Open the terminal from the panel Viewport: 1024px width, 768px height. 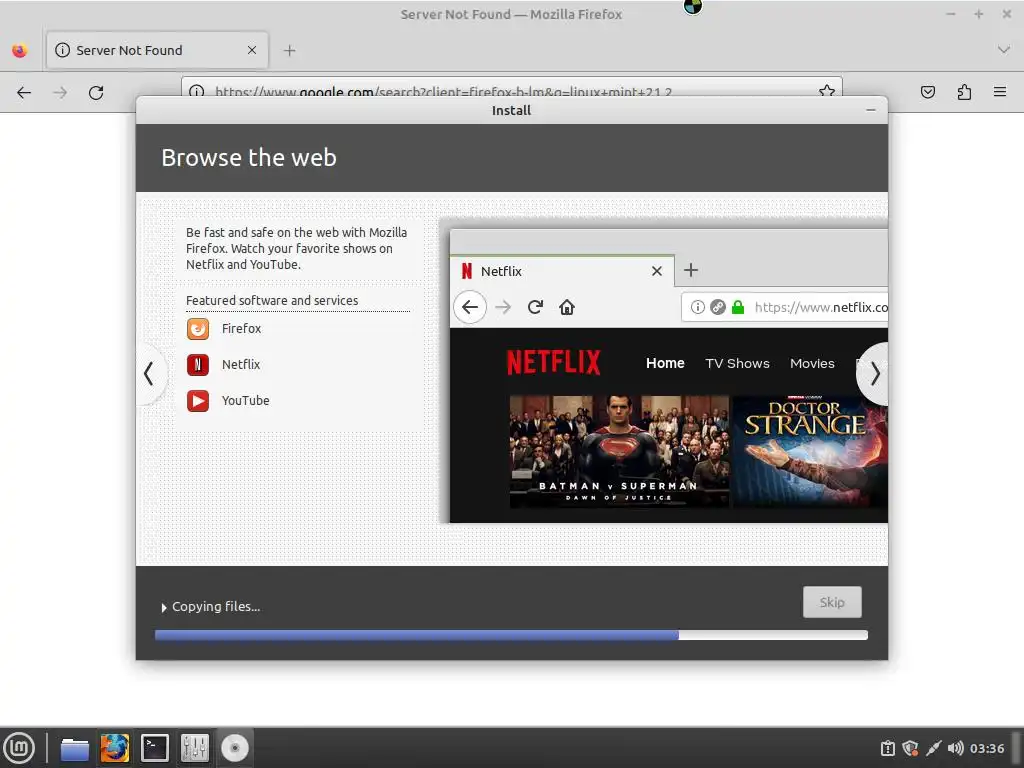[x=155, y=748]
